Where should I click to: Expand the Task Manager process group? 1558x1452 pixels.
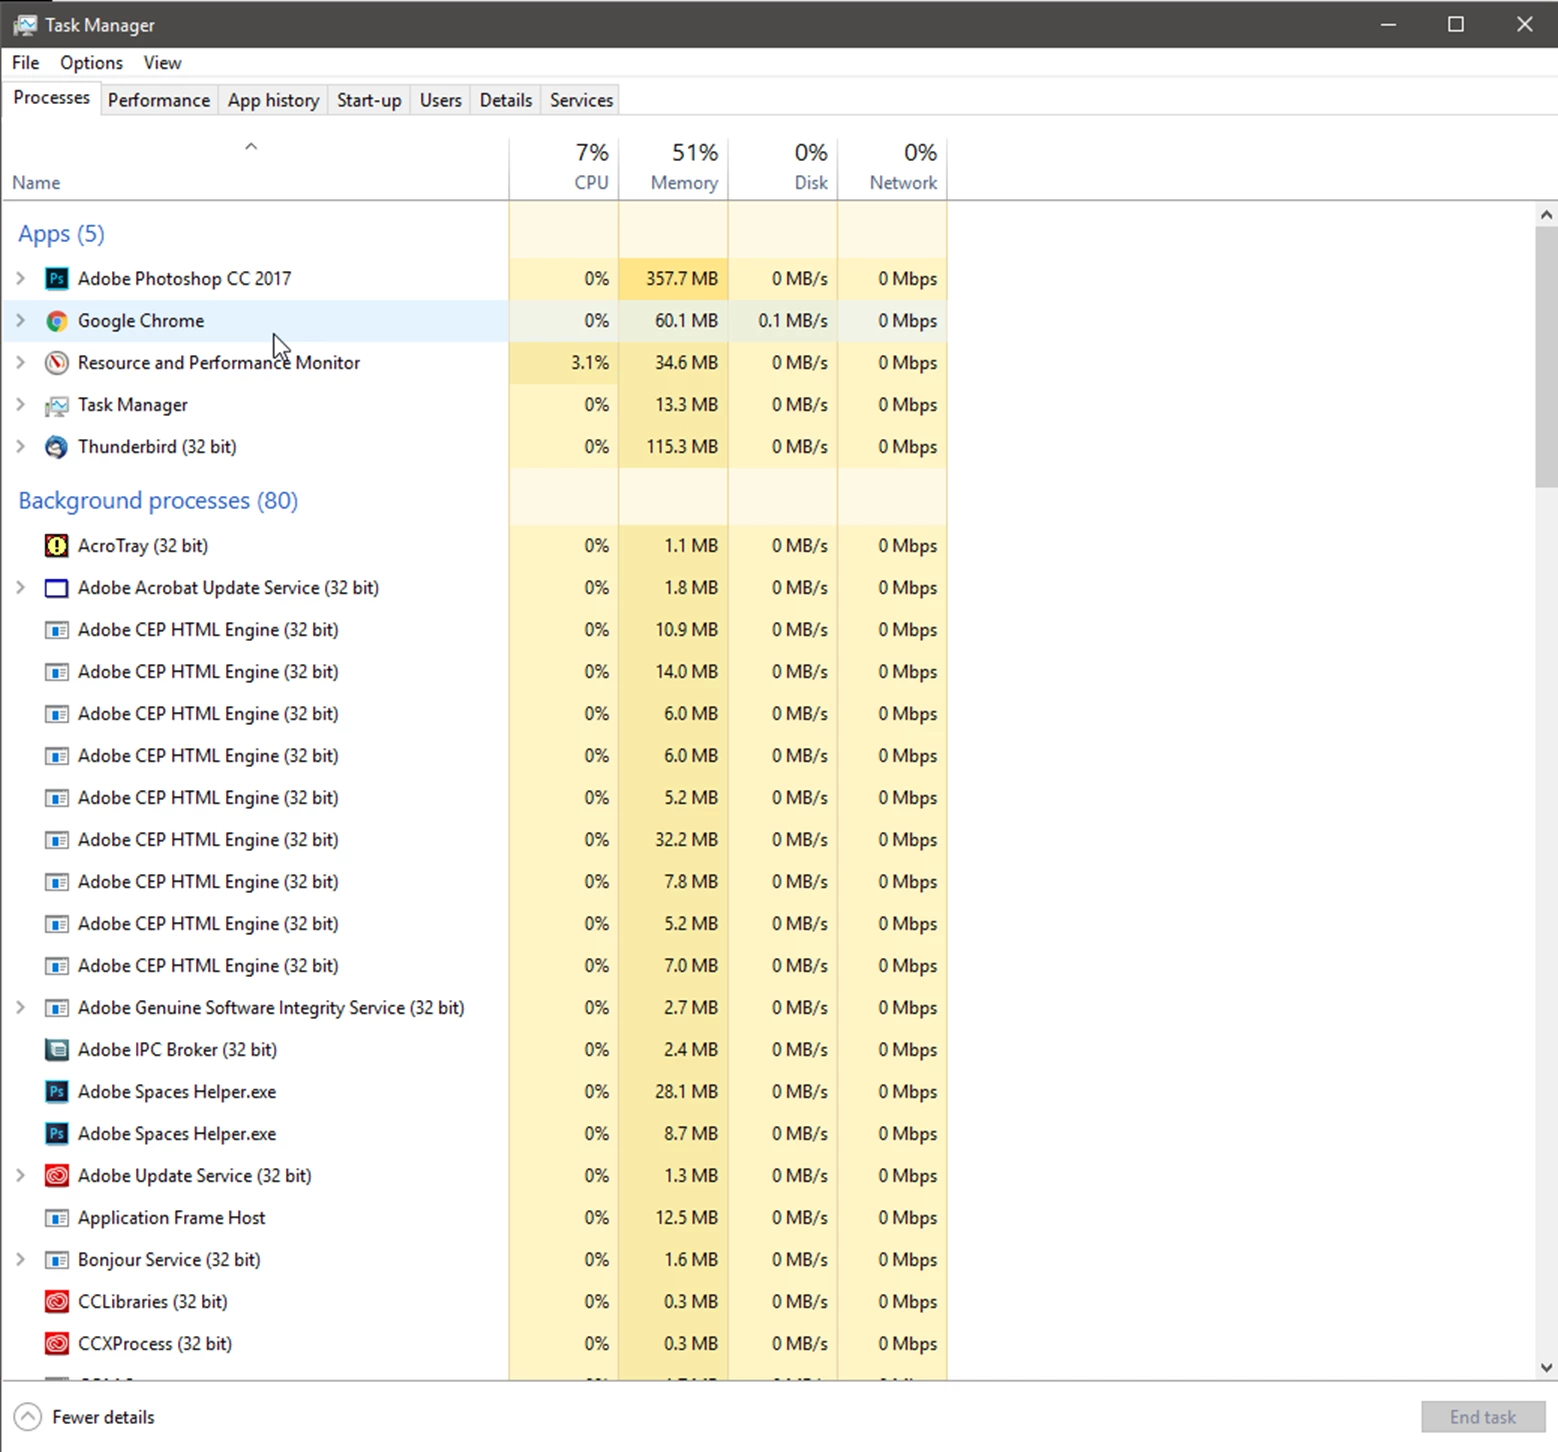pos(20,405)
